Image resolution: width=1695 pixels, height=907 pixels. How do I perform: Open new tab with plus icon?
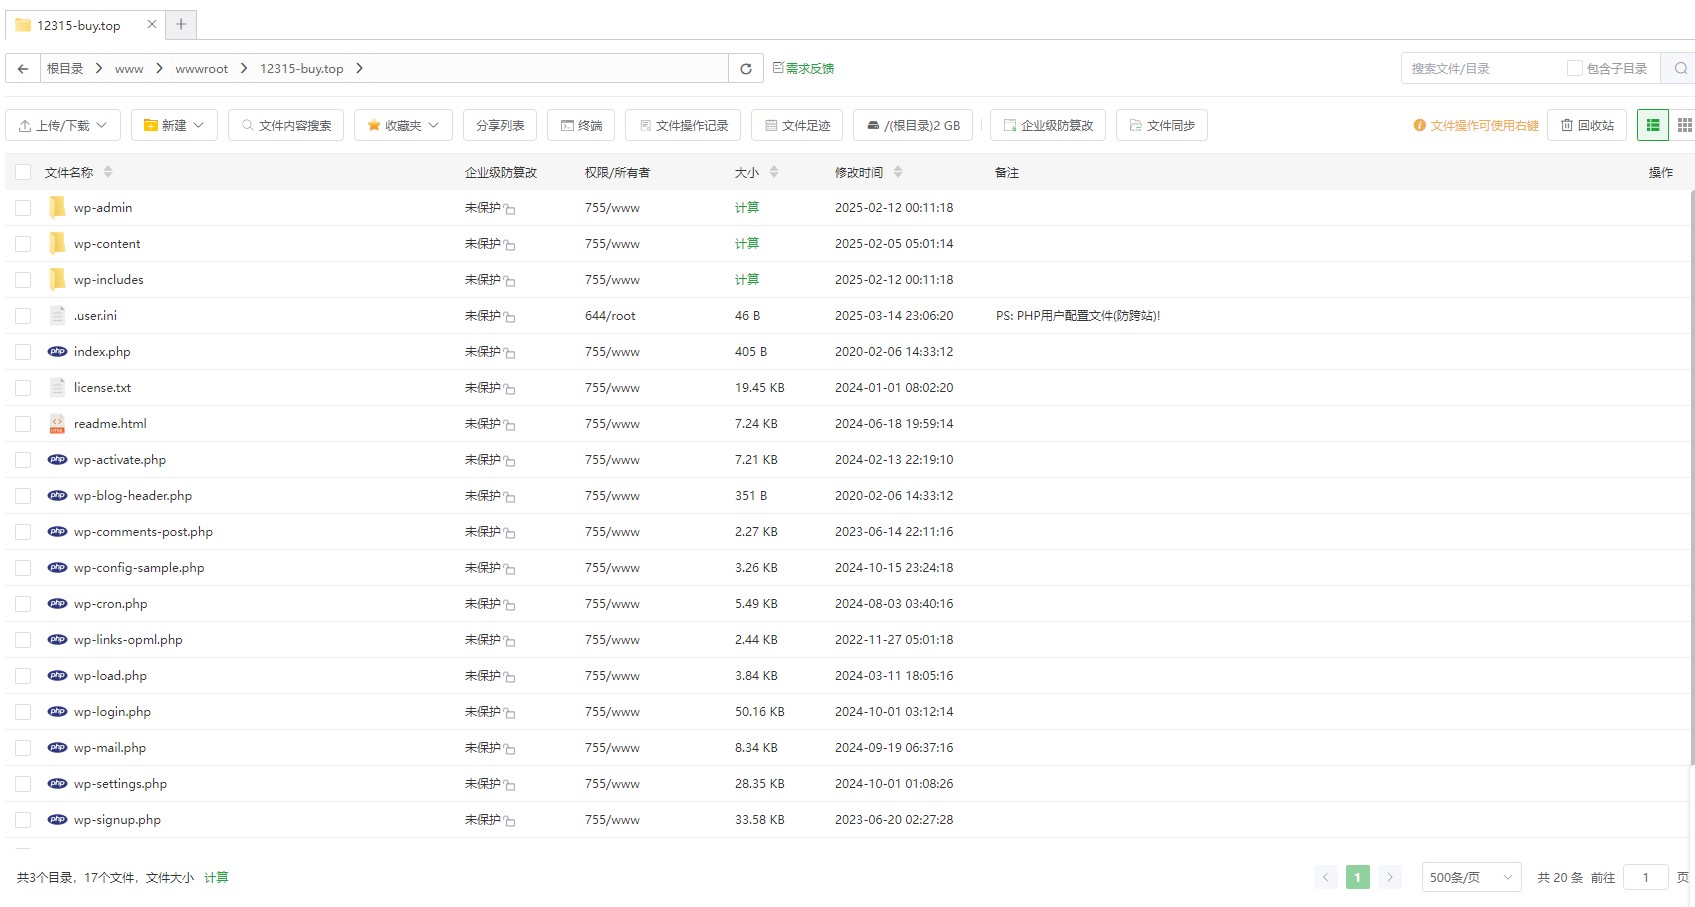(181, 25)
